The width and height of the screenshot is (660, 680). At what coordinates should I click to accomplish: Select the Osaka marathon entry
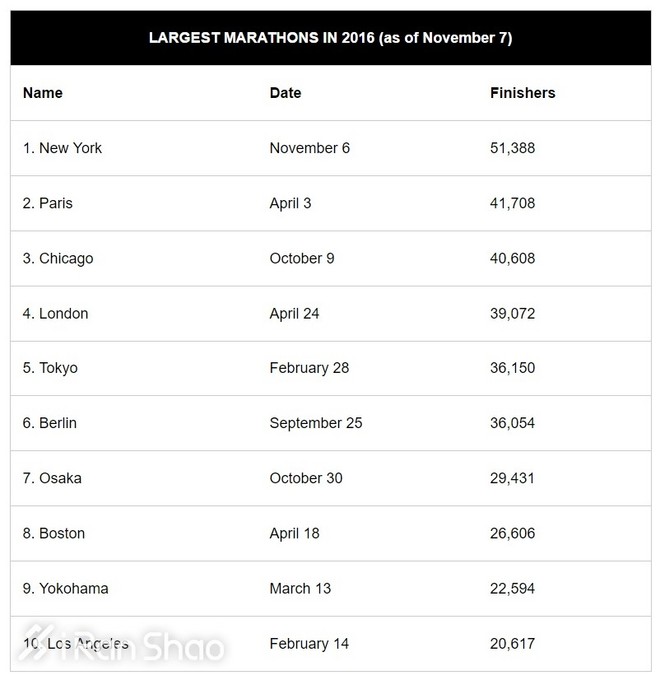tap(52, 478)
